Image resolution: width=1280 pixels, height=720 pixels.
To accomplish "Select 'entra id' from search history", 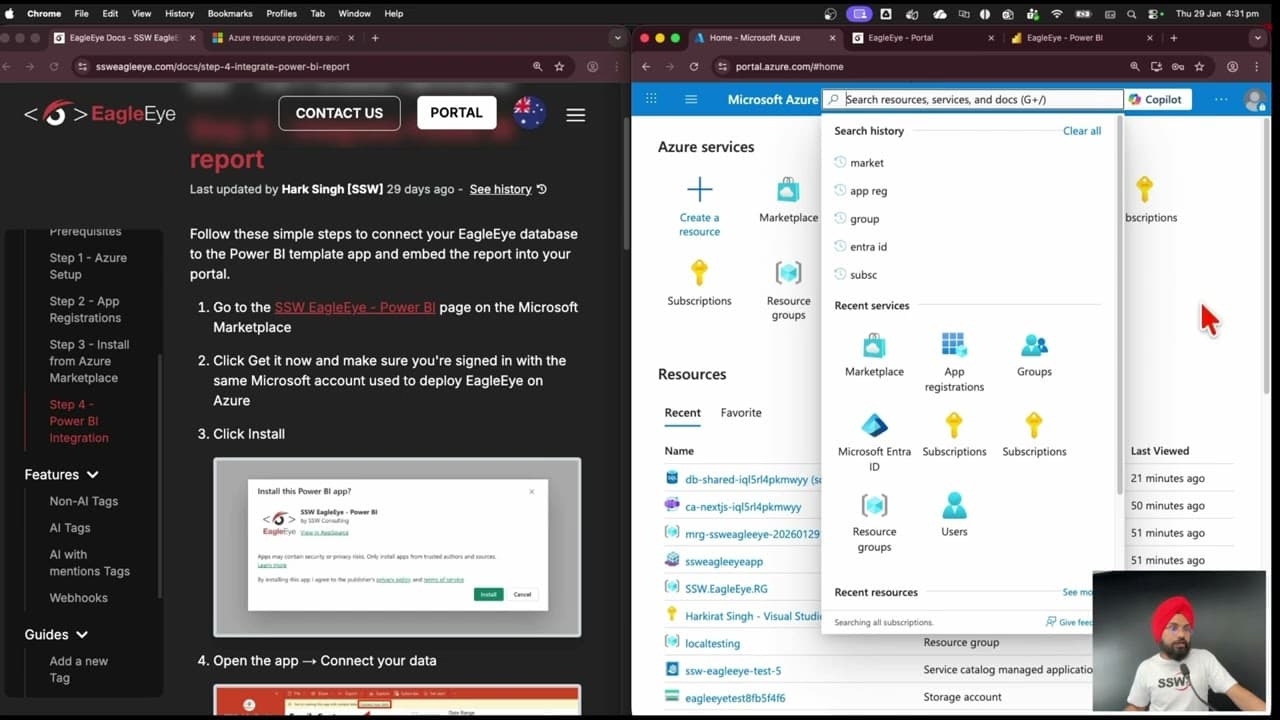I will click(x=868, y=247).
